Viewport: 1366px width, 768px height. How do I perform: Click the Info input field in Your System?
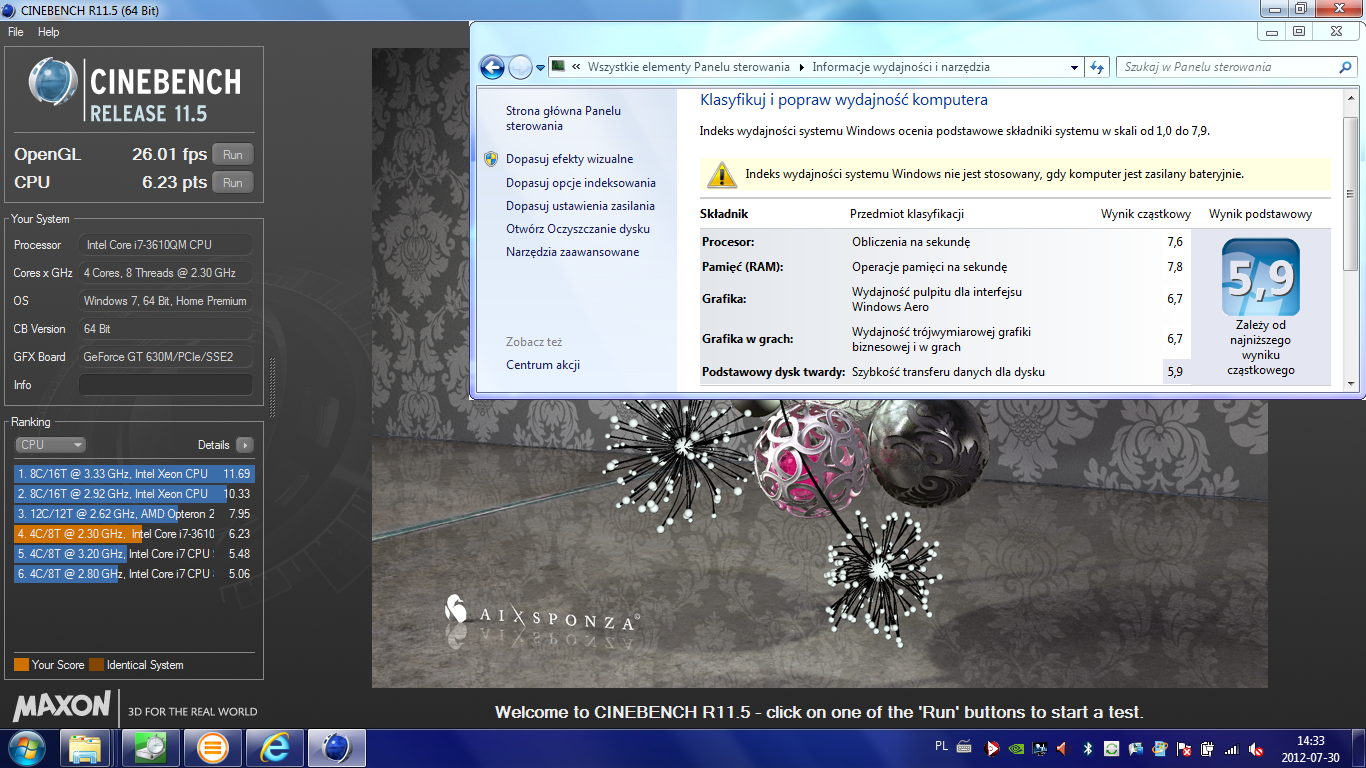(x=166, y=385)
